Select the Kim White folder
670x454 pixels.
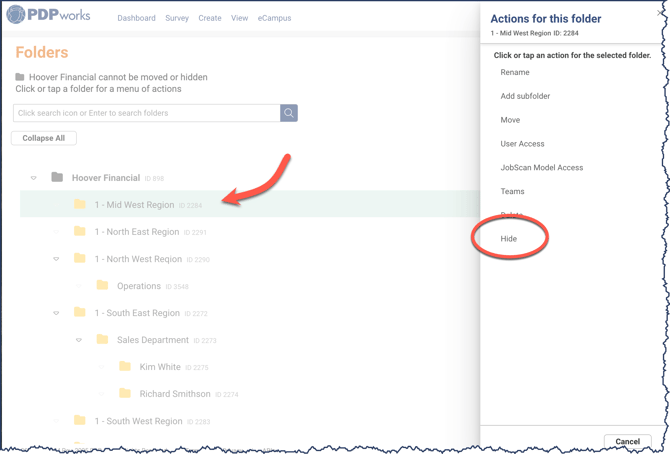coord(160,367)
